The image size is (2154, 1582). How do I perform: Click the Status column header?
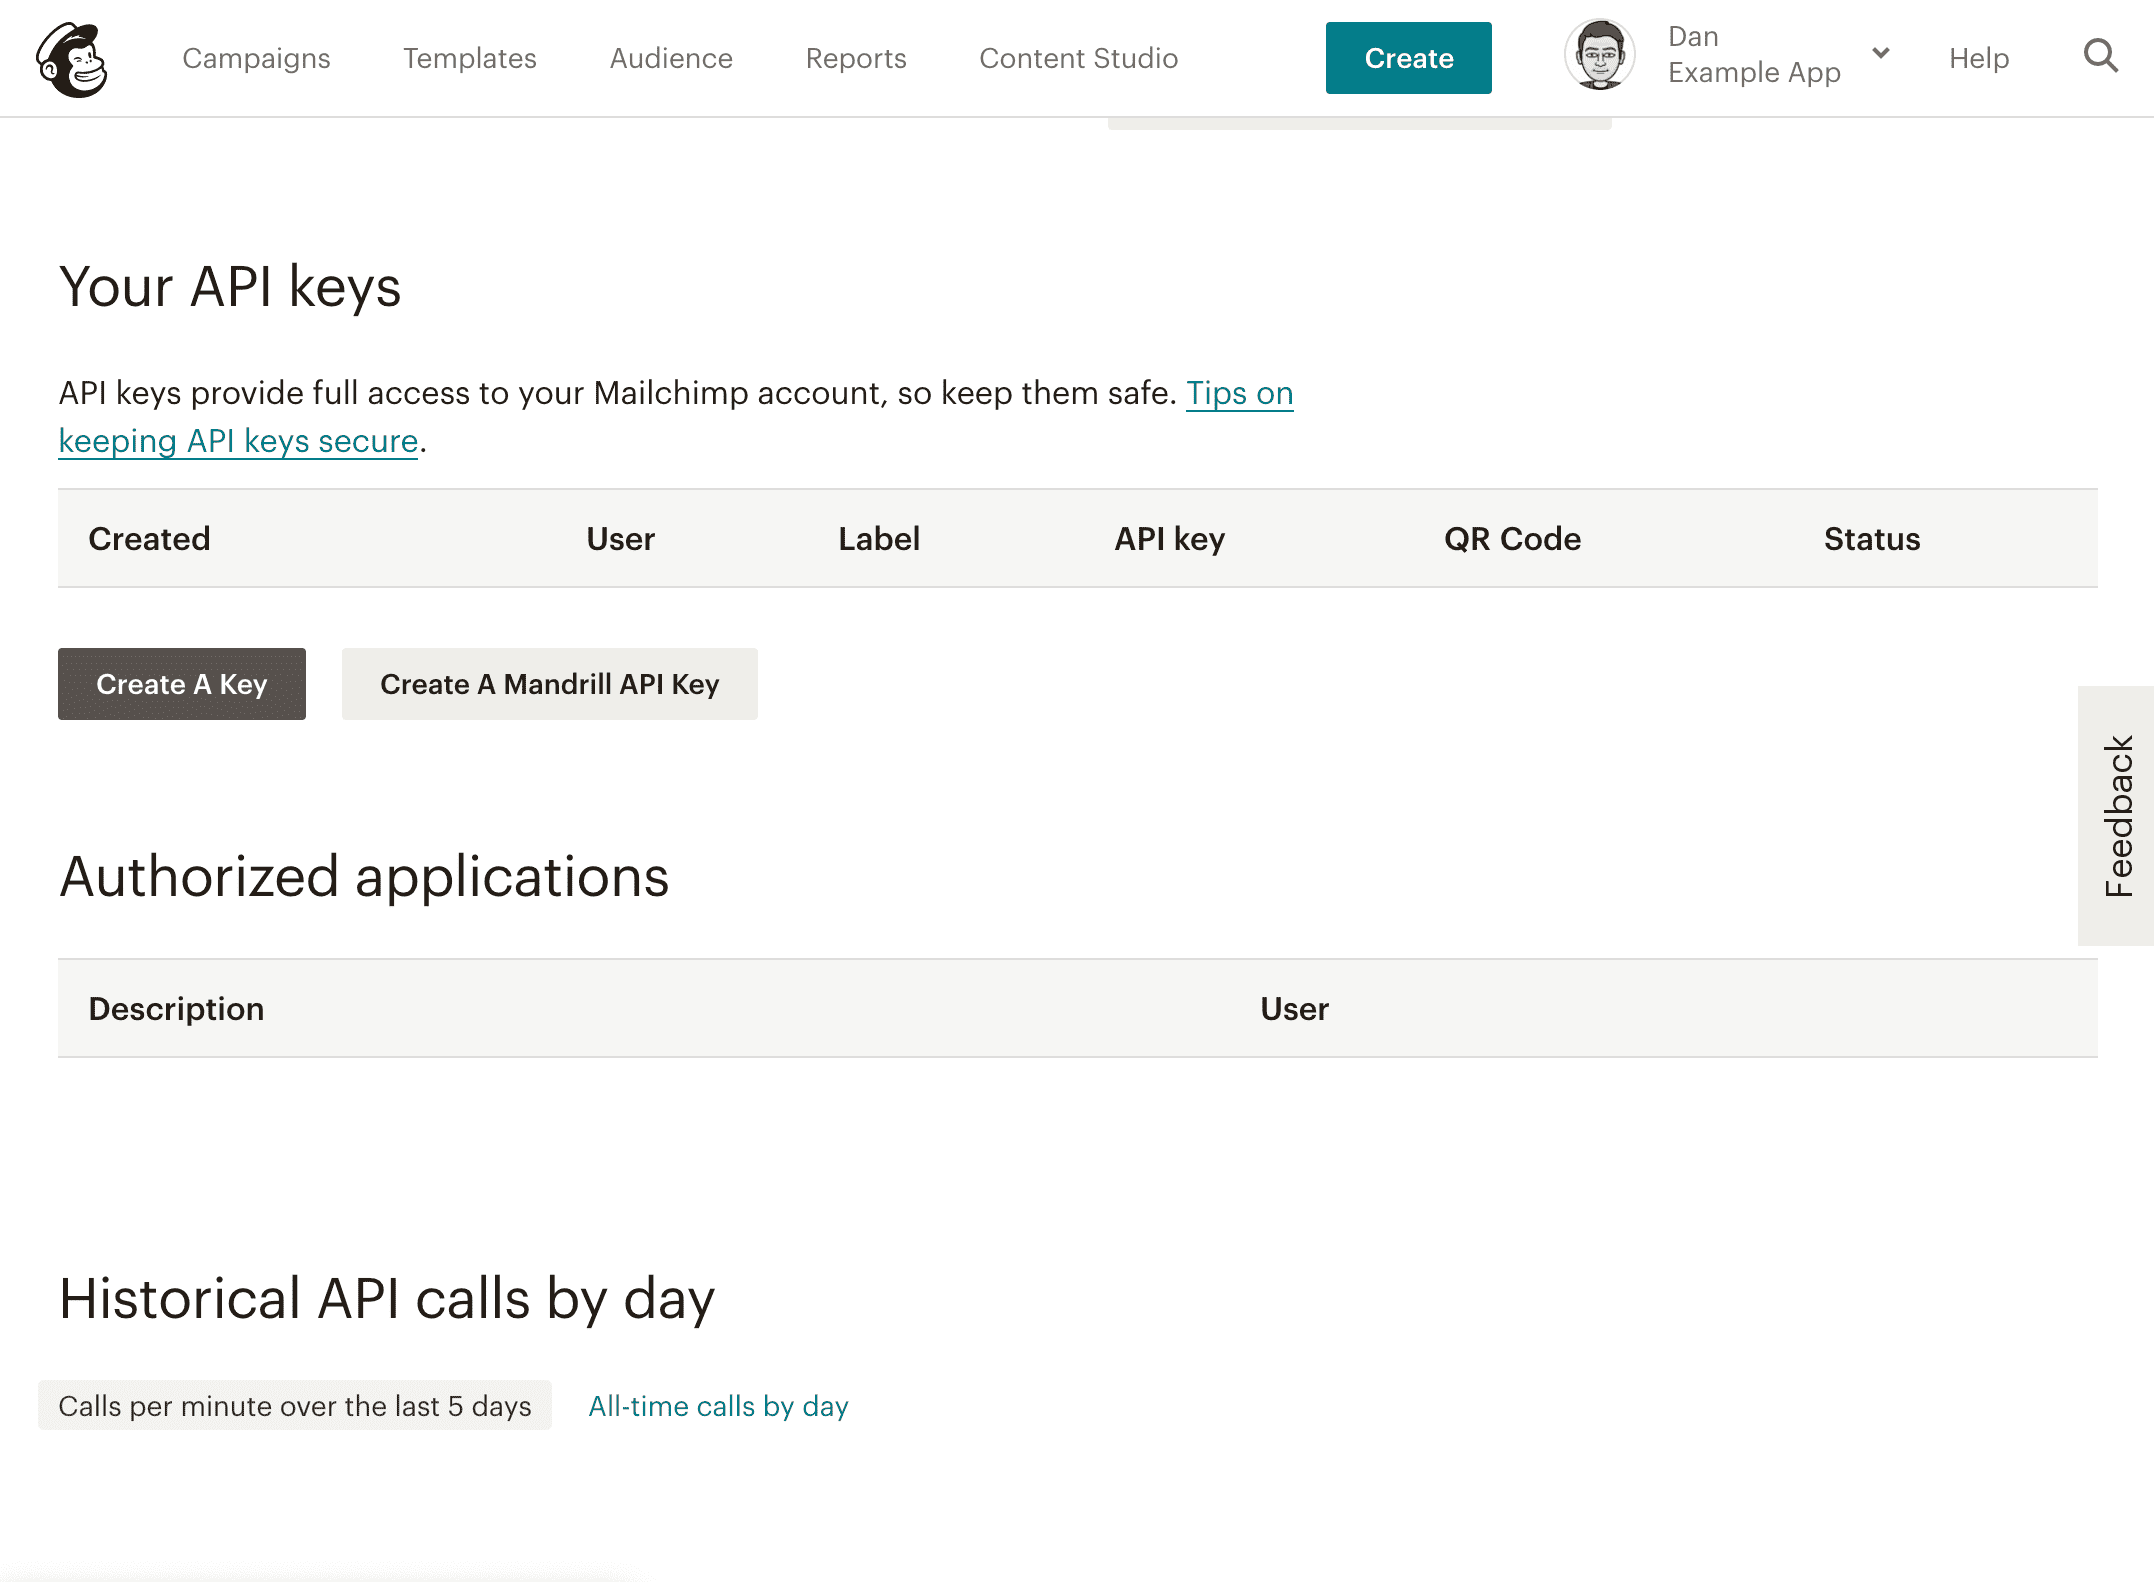1871,538
